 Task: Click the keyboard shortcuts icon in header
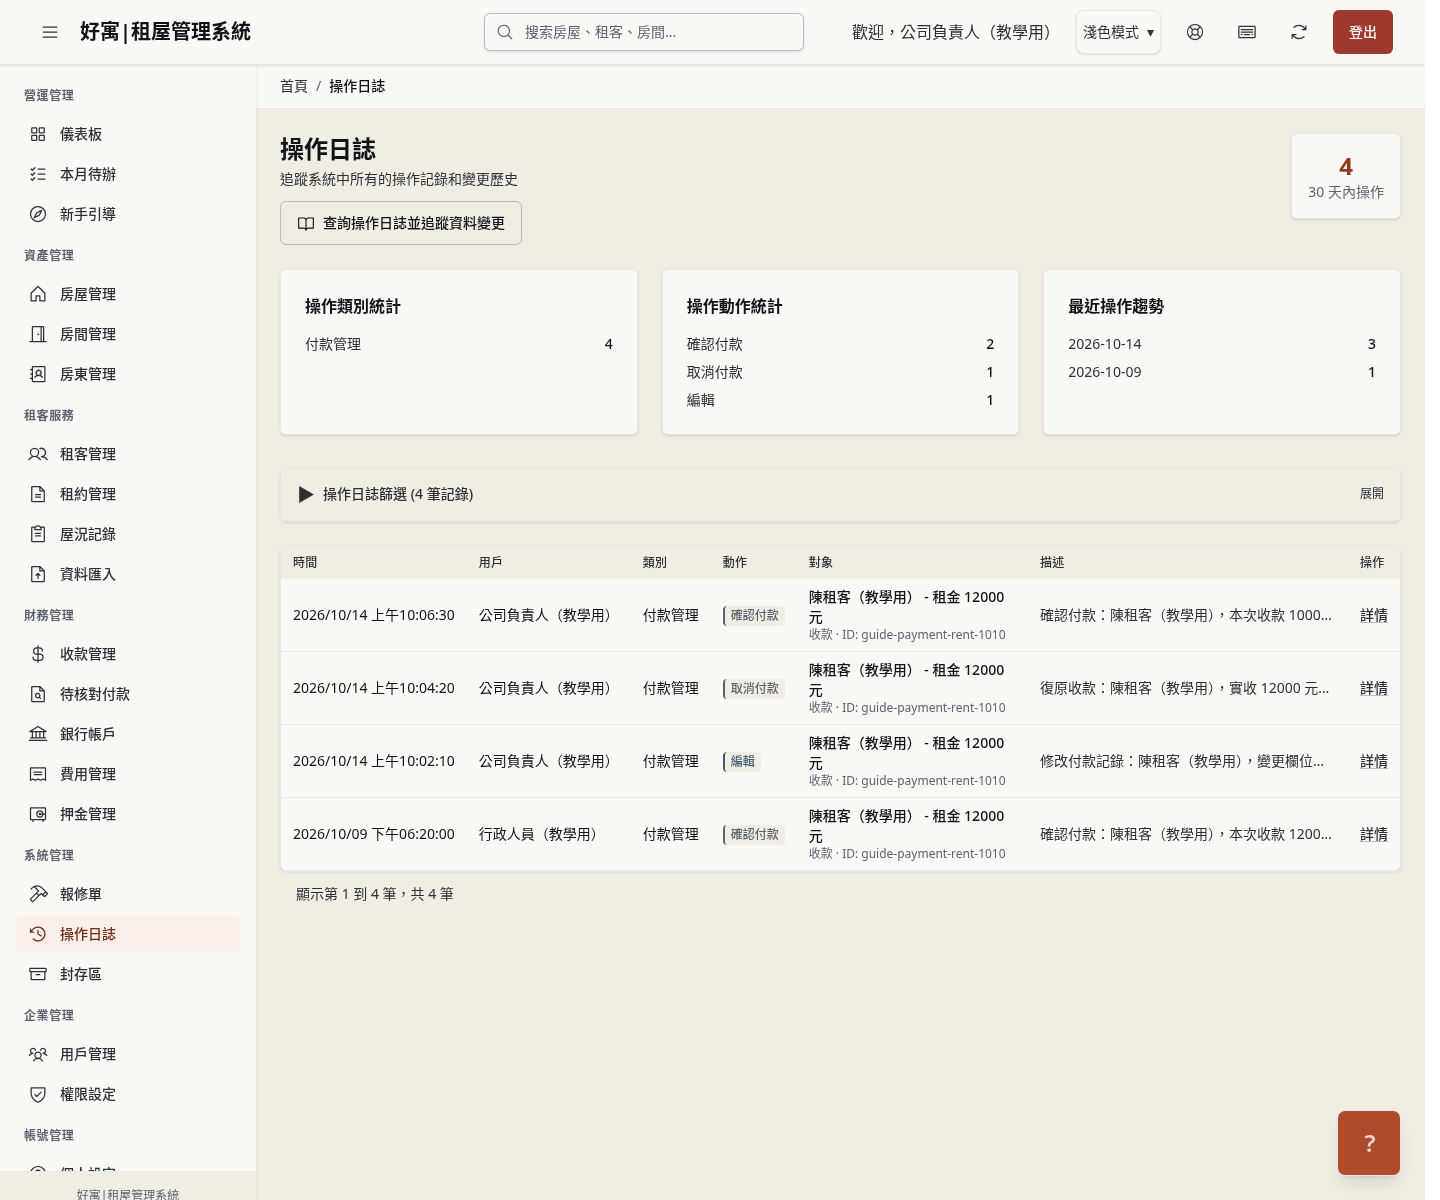[x=1247, y=32]
